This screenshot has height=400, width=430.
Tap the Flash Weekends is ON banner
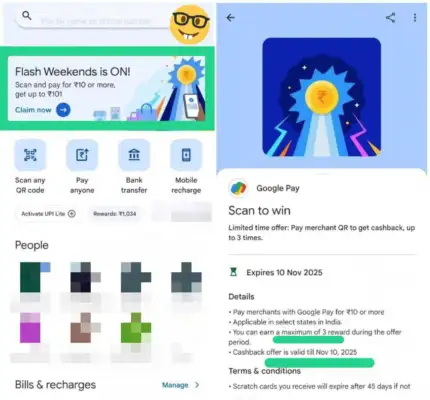point(106,89)
